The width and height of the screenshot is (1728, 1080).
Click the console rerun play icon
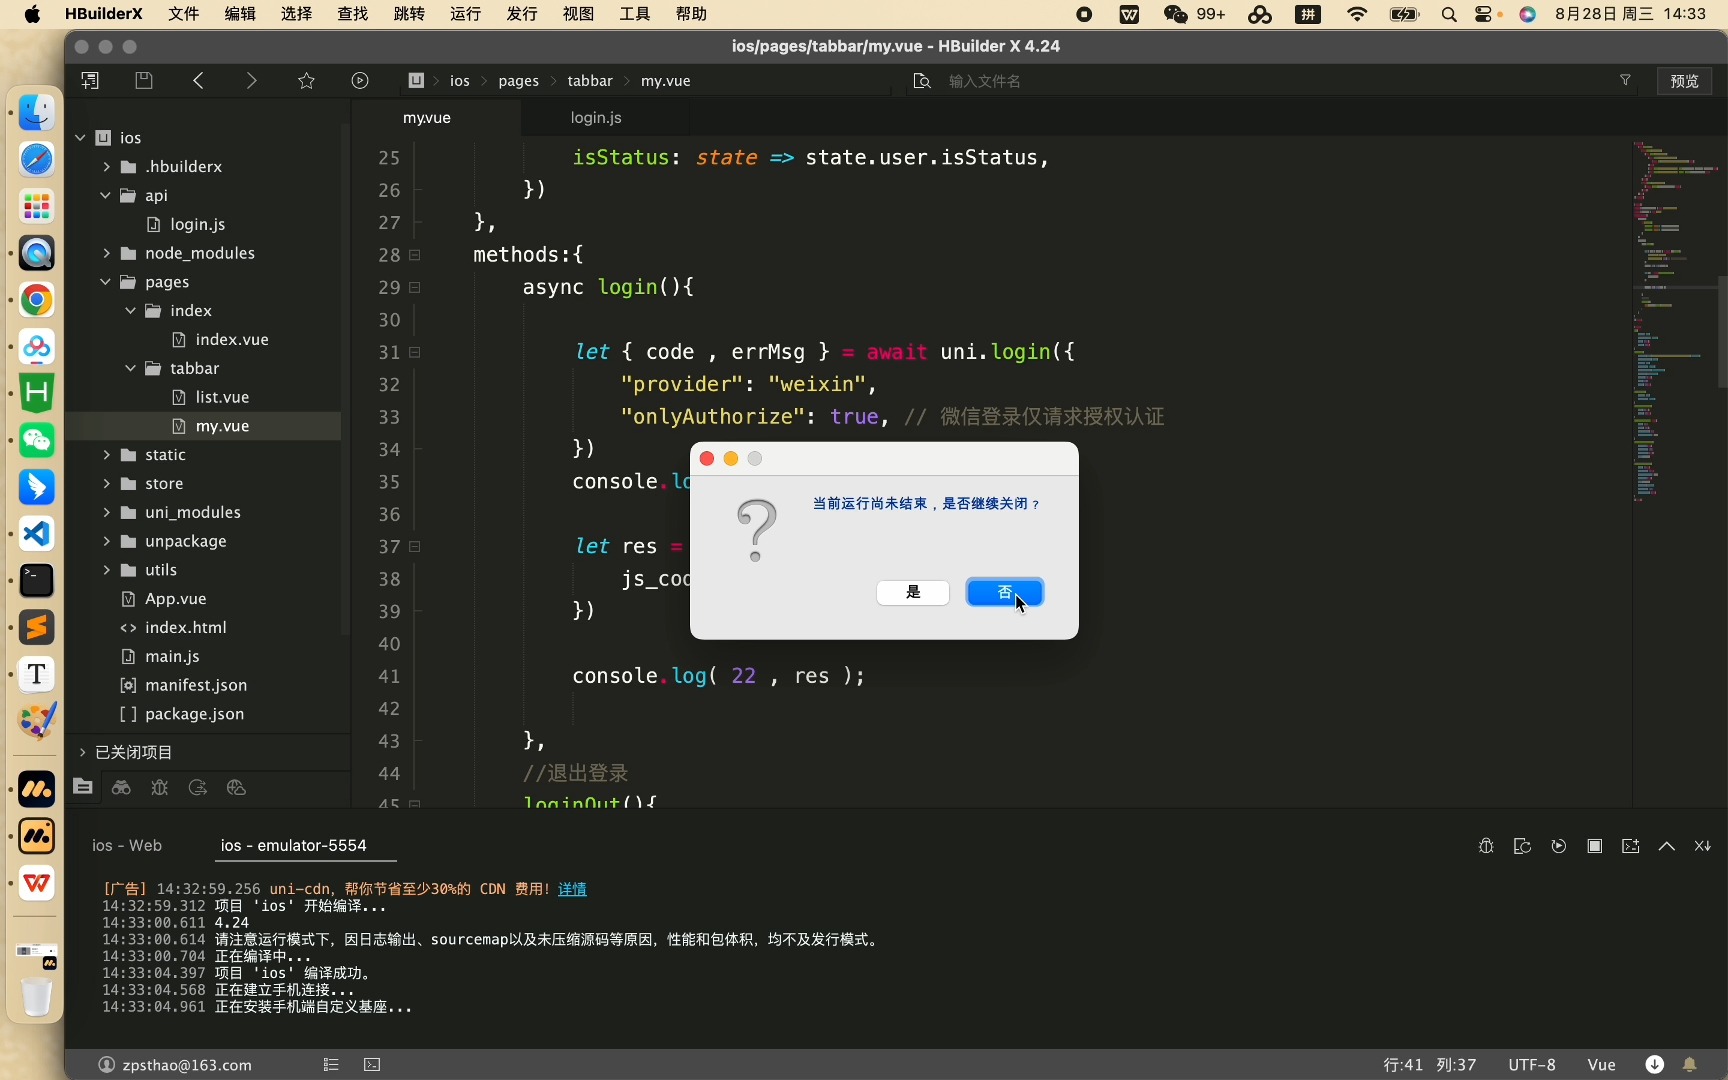pyautogui.click(x=1558, y=846)
